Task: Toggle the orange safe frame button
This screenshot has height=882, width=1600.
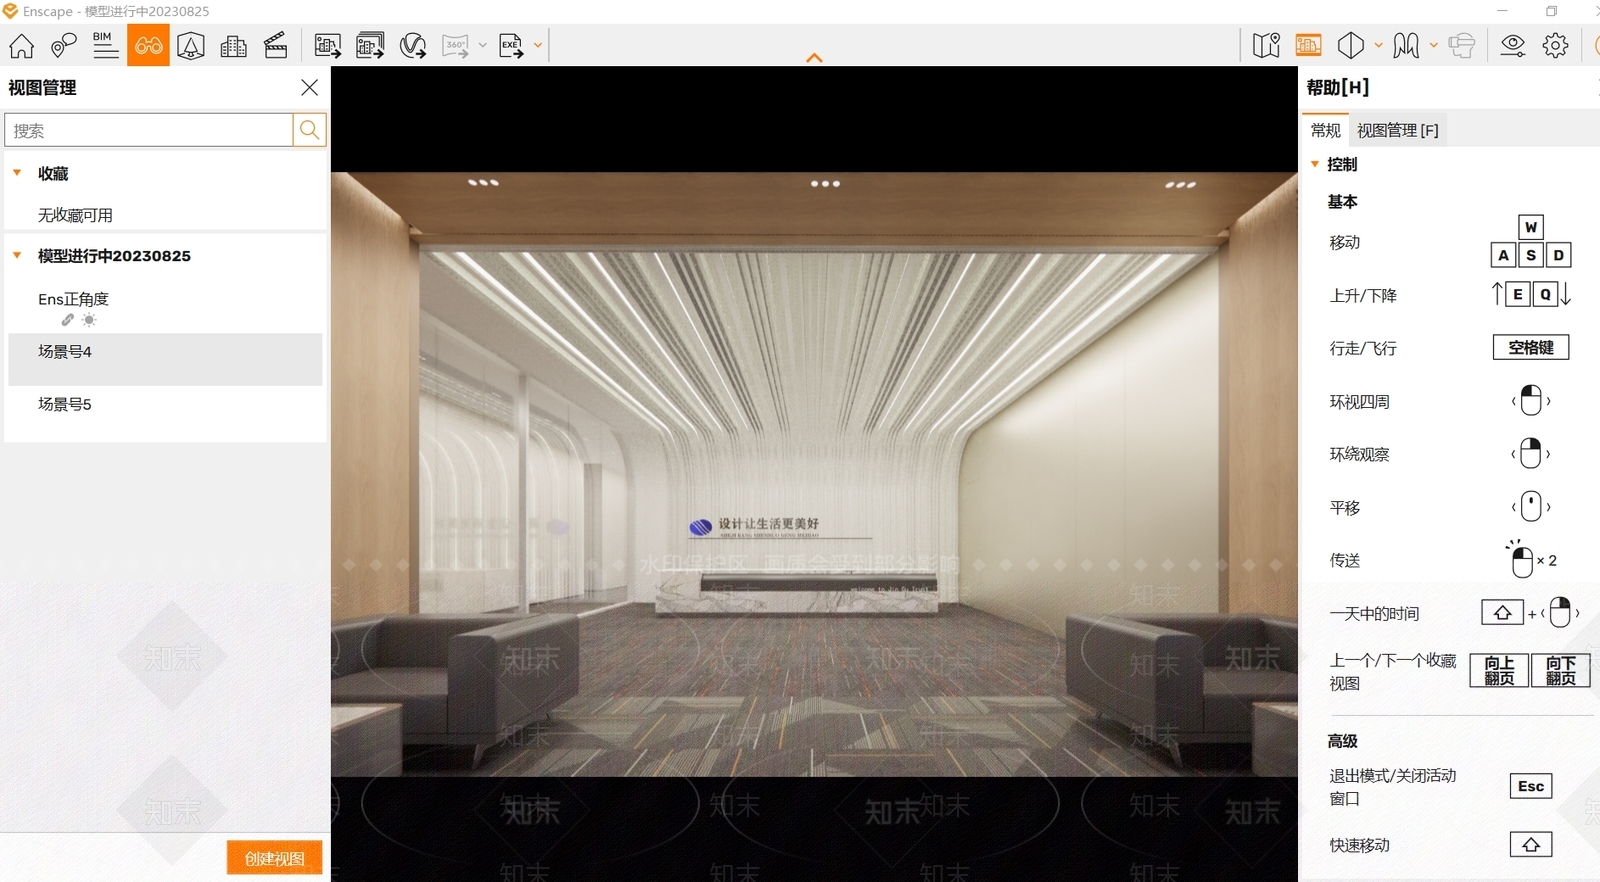Action: pos(1308,46)
